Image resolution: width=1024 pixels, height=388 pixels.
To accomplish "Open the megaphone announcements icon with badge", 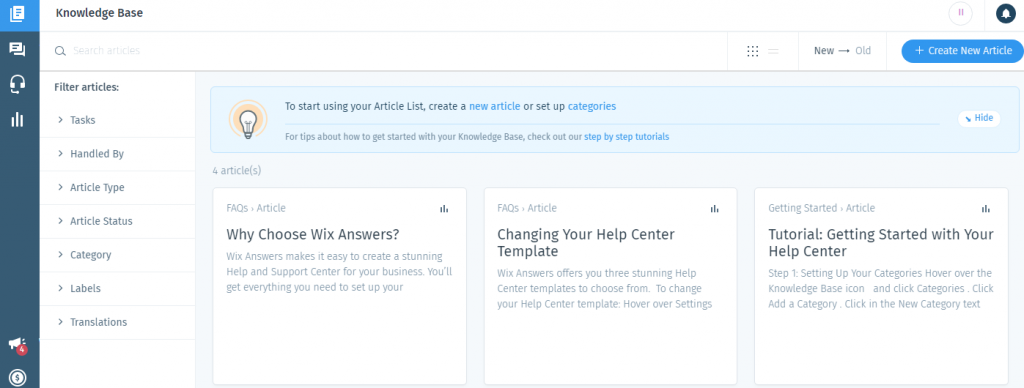I will pyautogui.click(x=18, y=346).
